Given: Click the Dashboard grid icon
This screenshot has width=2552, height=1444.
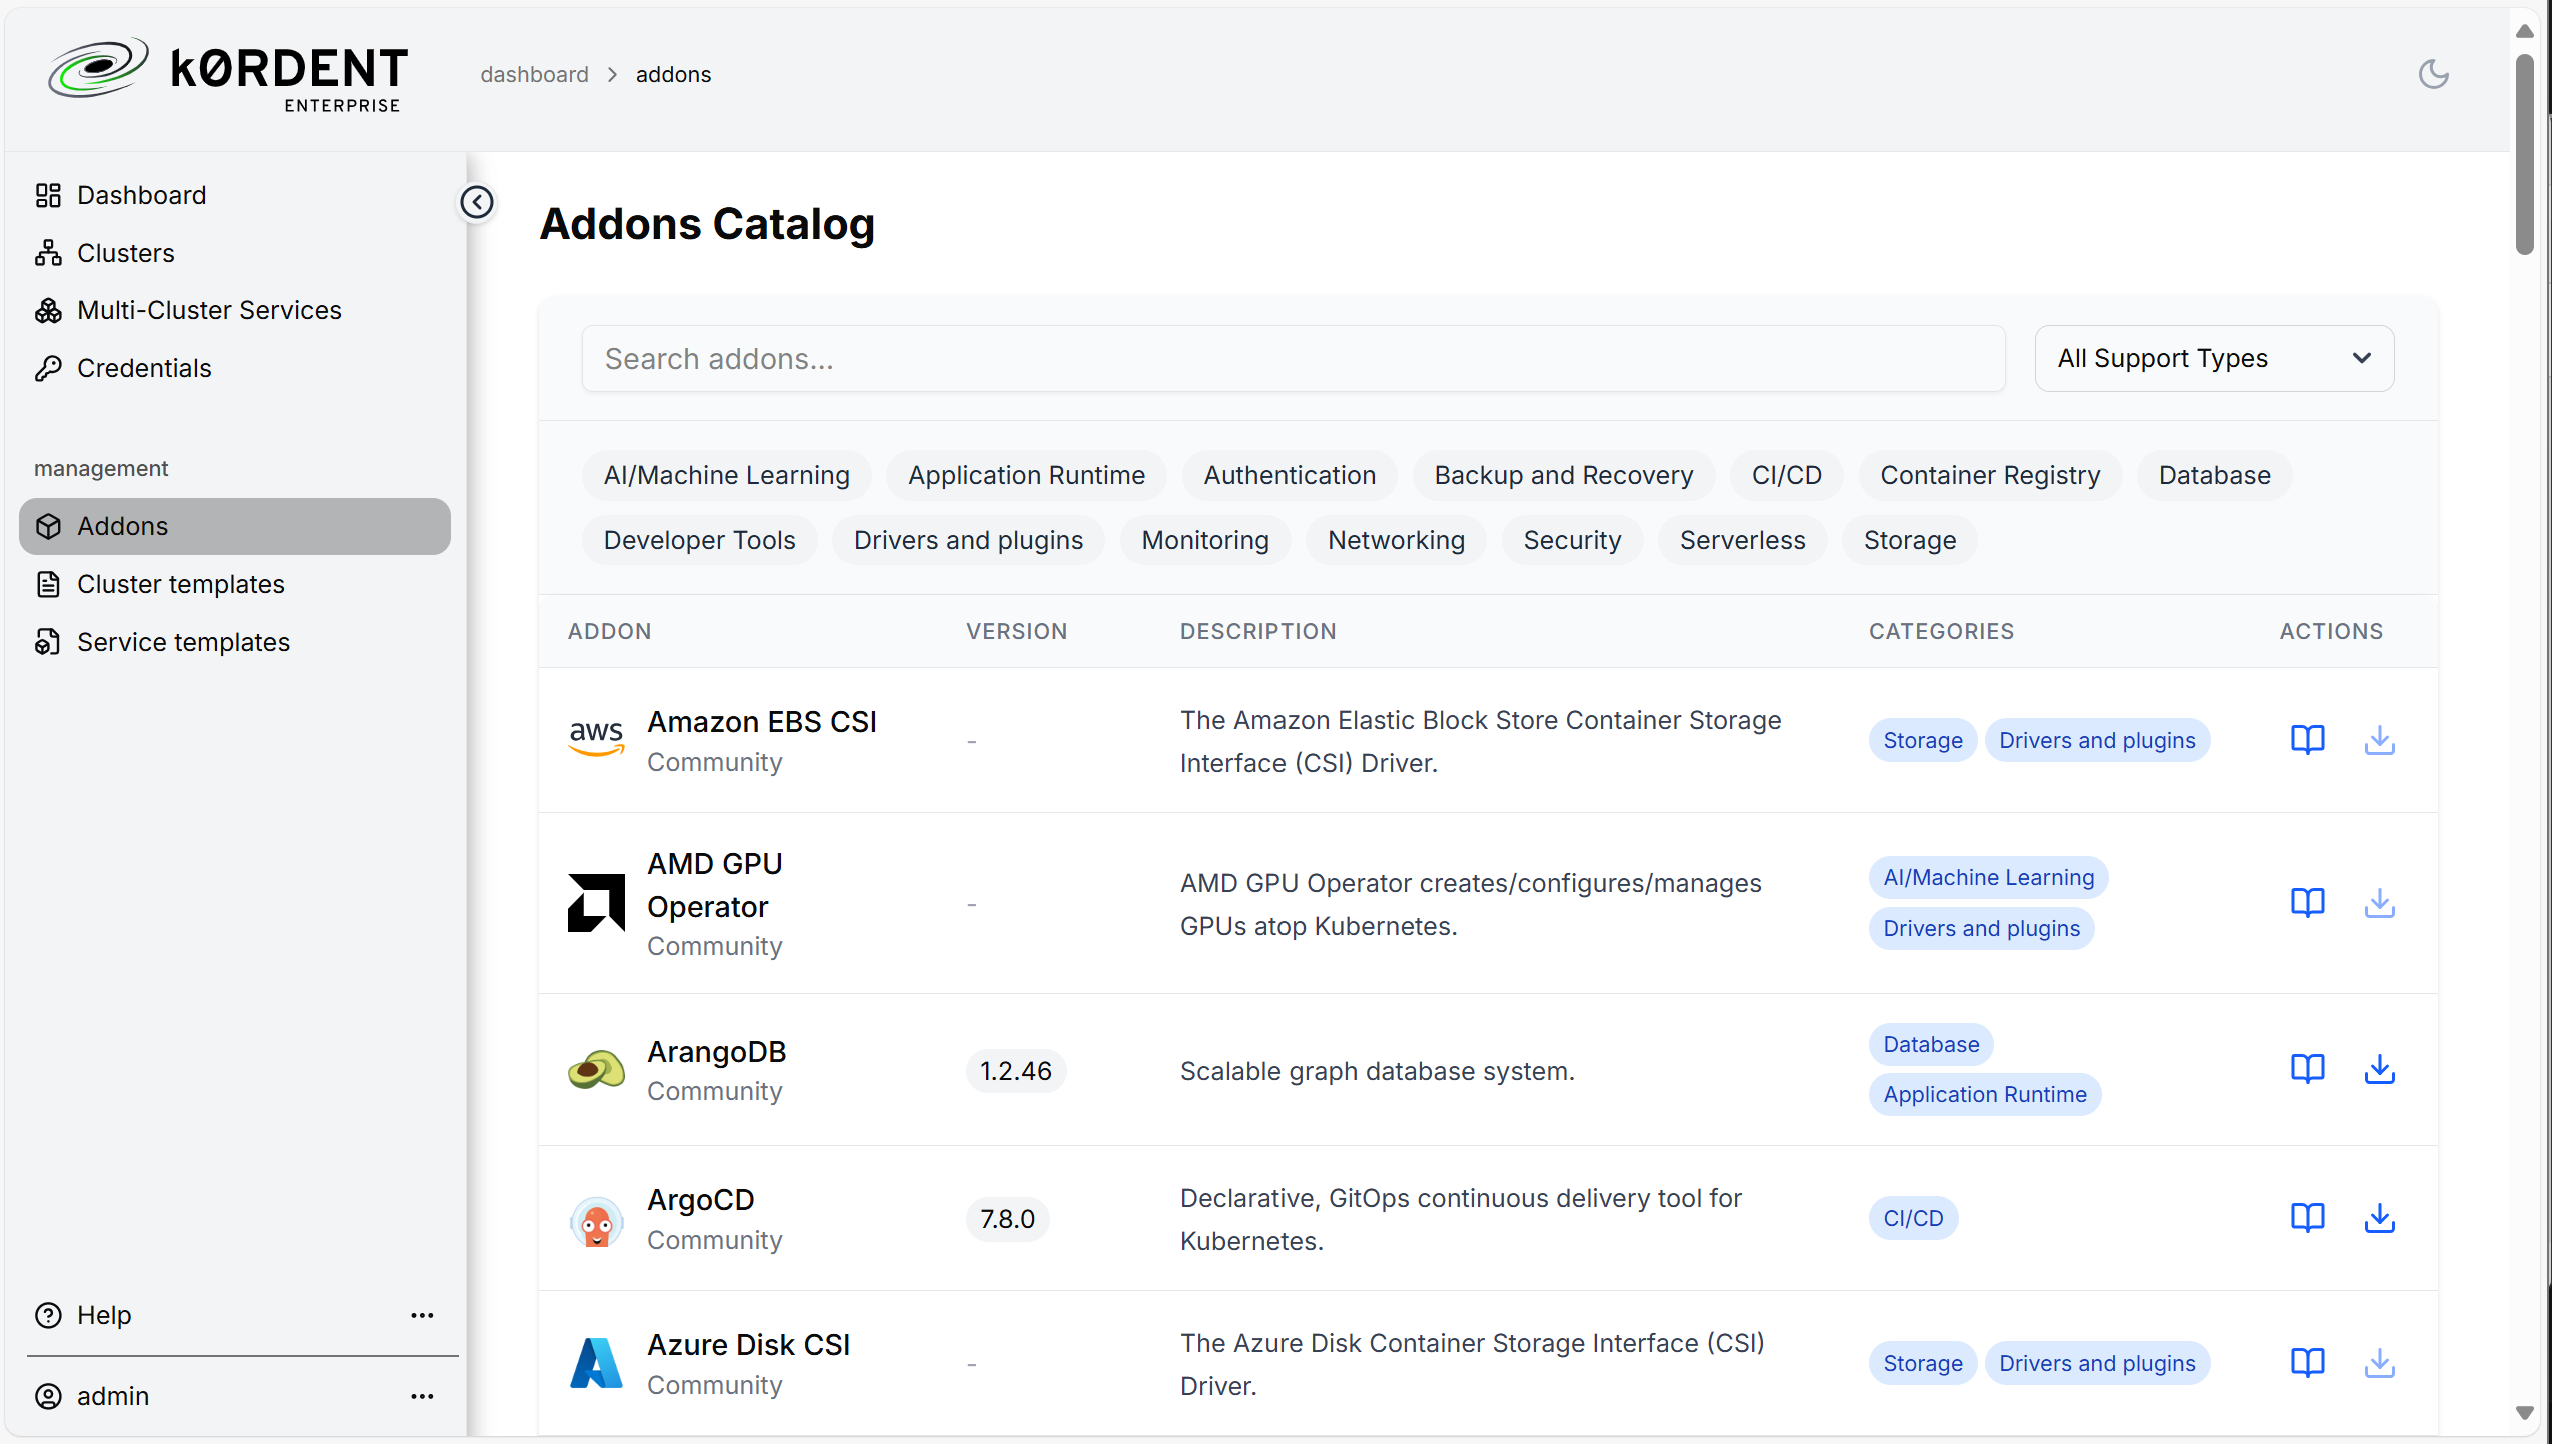Looking at the screenshot, I should point(48,195).
